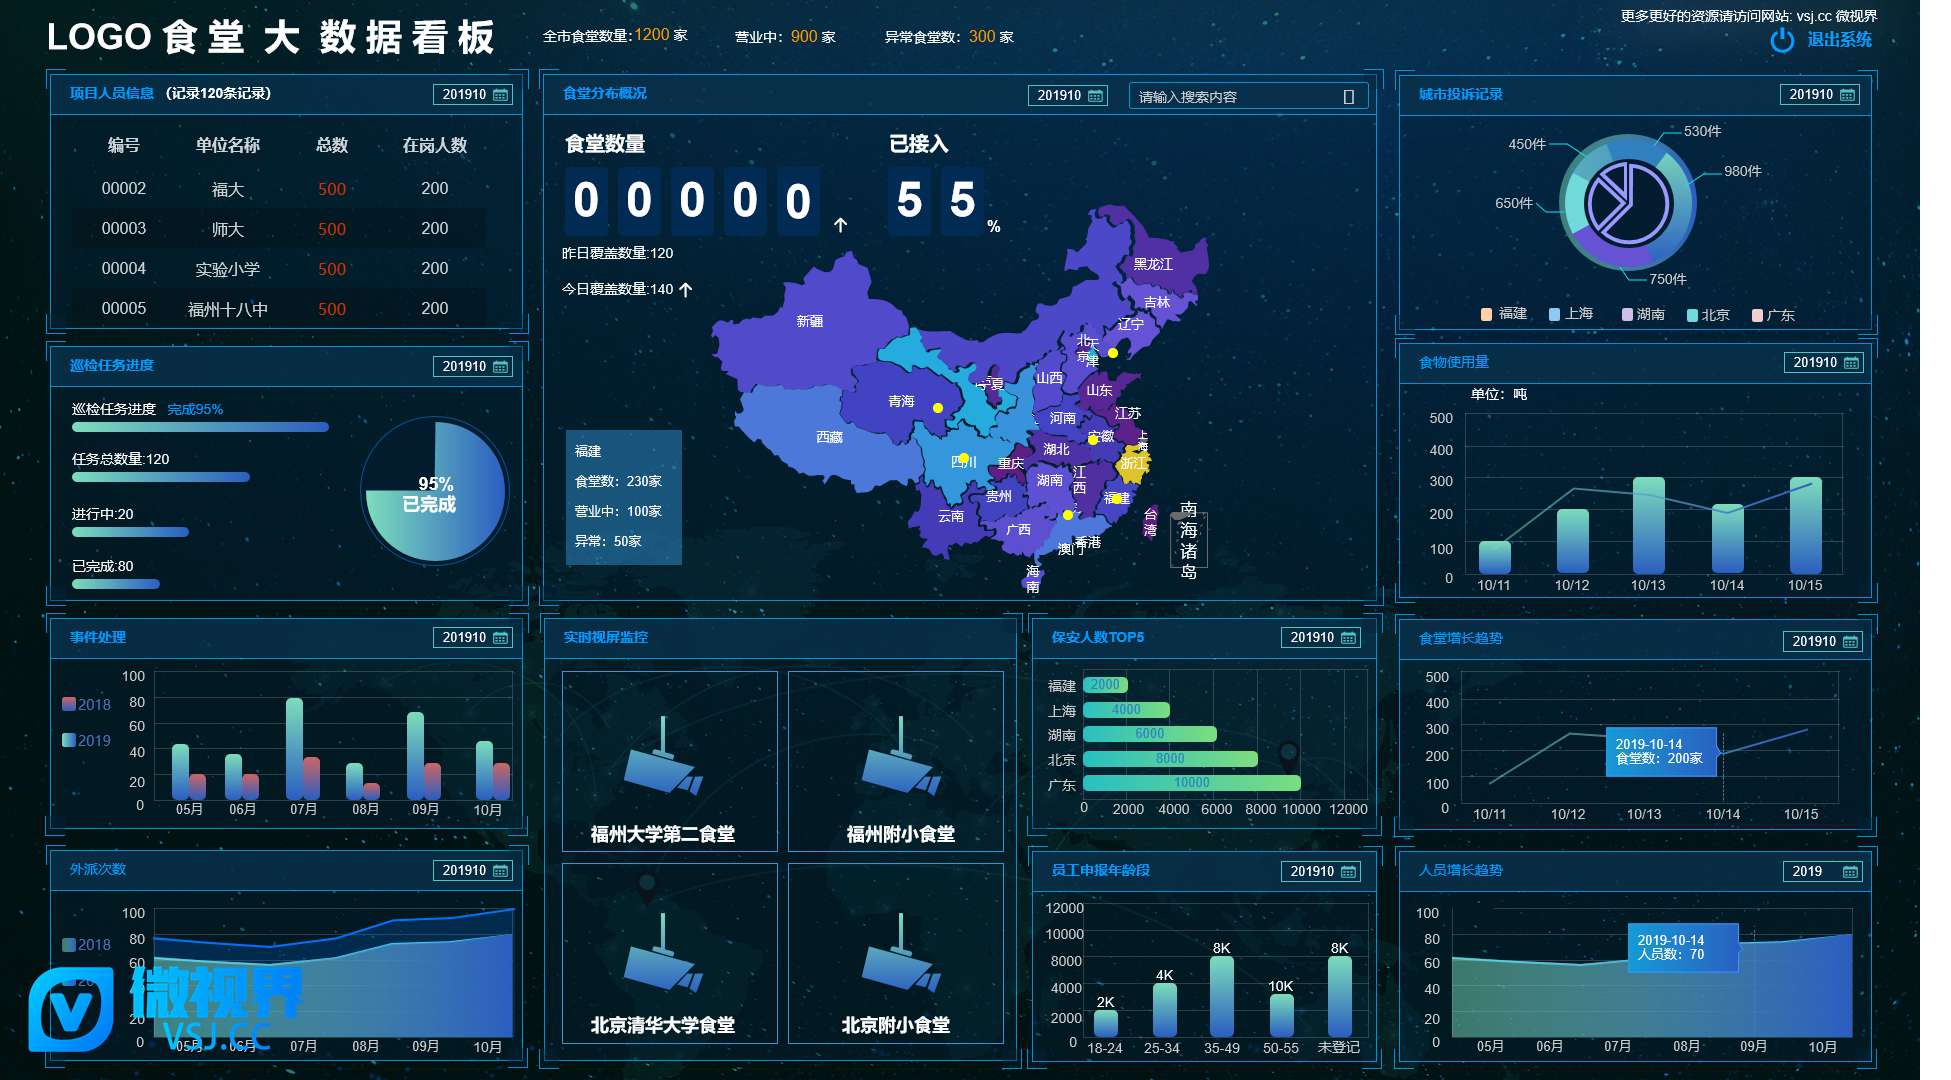Image resolution: width=1951 pixels, height=1080 pixels.
Task: Open the 201910 date picker in 食物使用量
Action: coord(1823,363)
